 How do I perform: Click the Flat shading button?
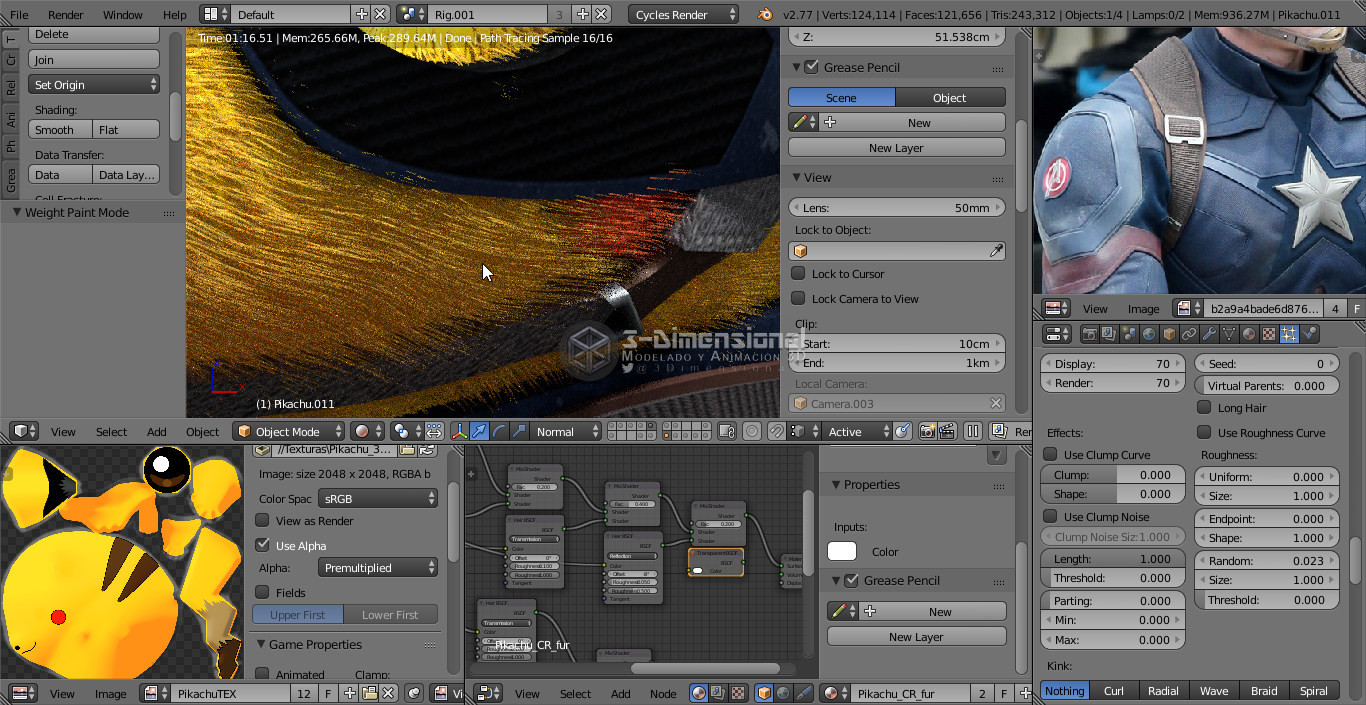point(126,129)
